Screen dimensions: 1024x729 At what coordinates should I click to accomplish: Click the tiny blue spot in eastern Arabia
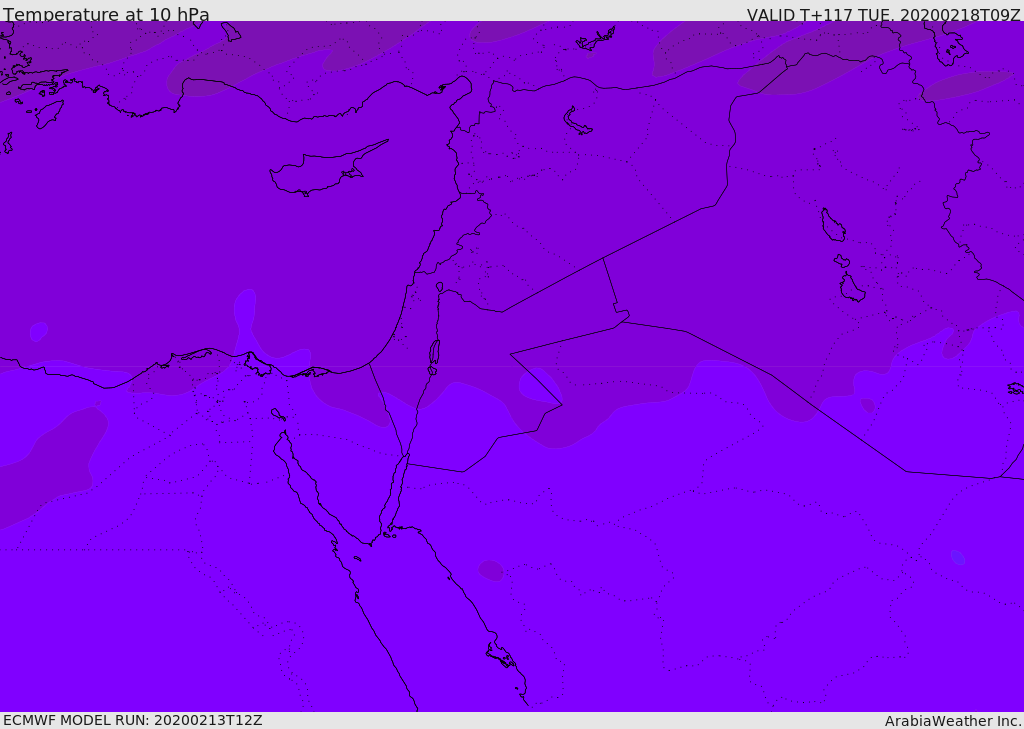click(957, 557)
